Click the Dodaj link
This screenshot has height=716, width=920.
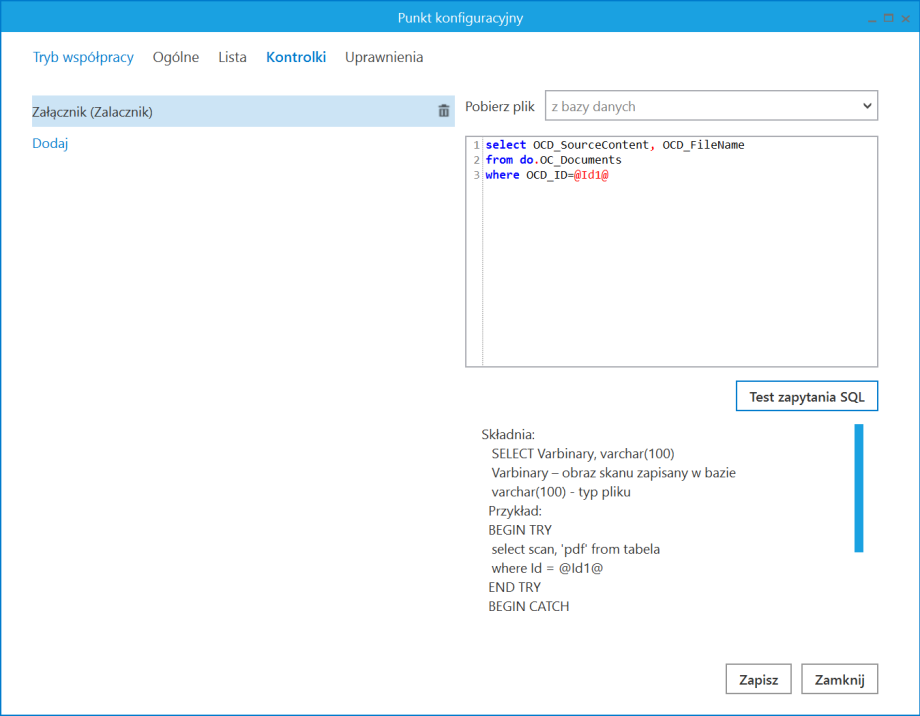50,143
